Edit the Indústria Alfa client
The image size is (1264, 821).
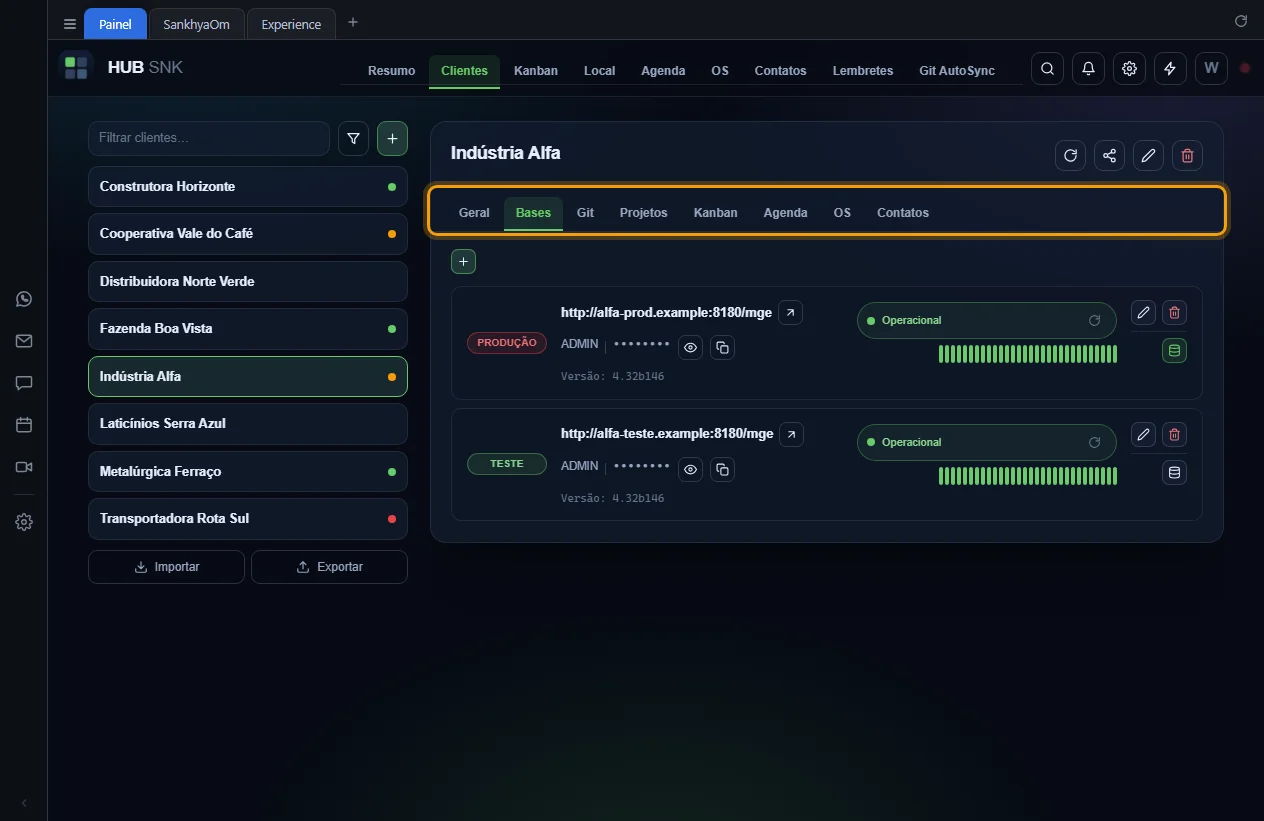(1148, 155)
